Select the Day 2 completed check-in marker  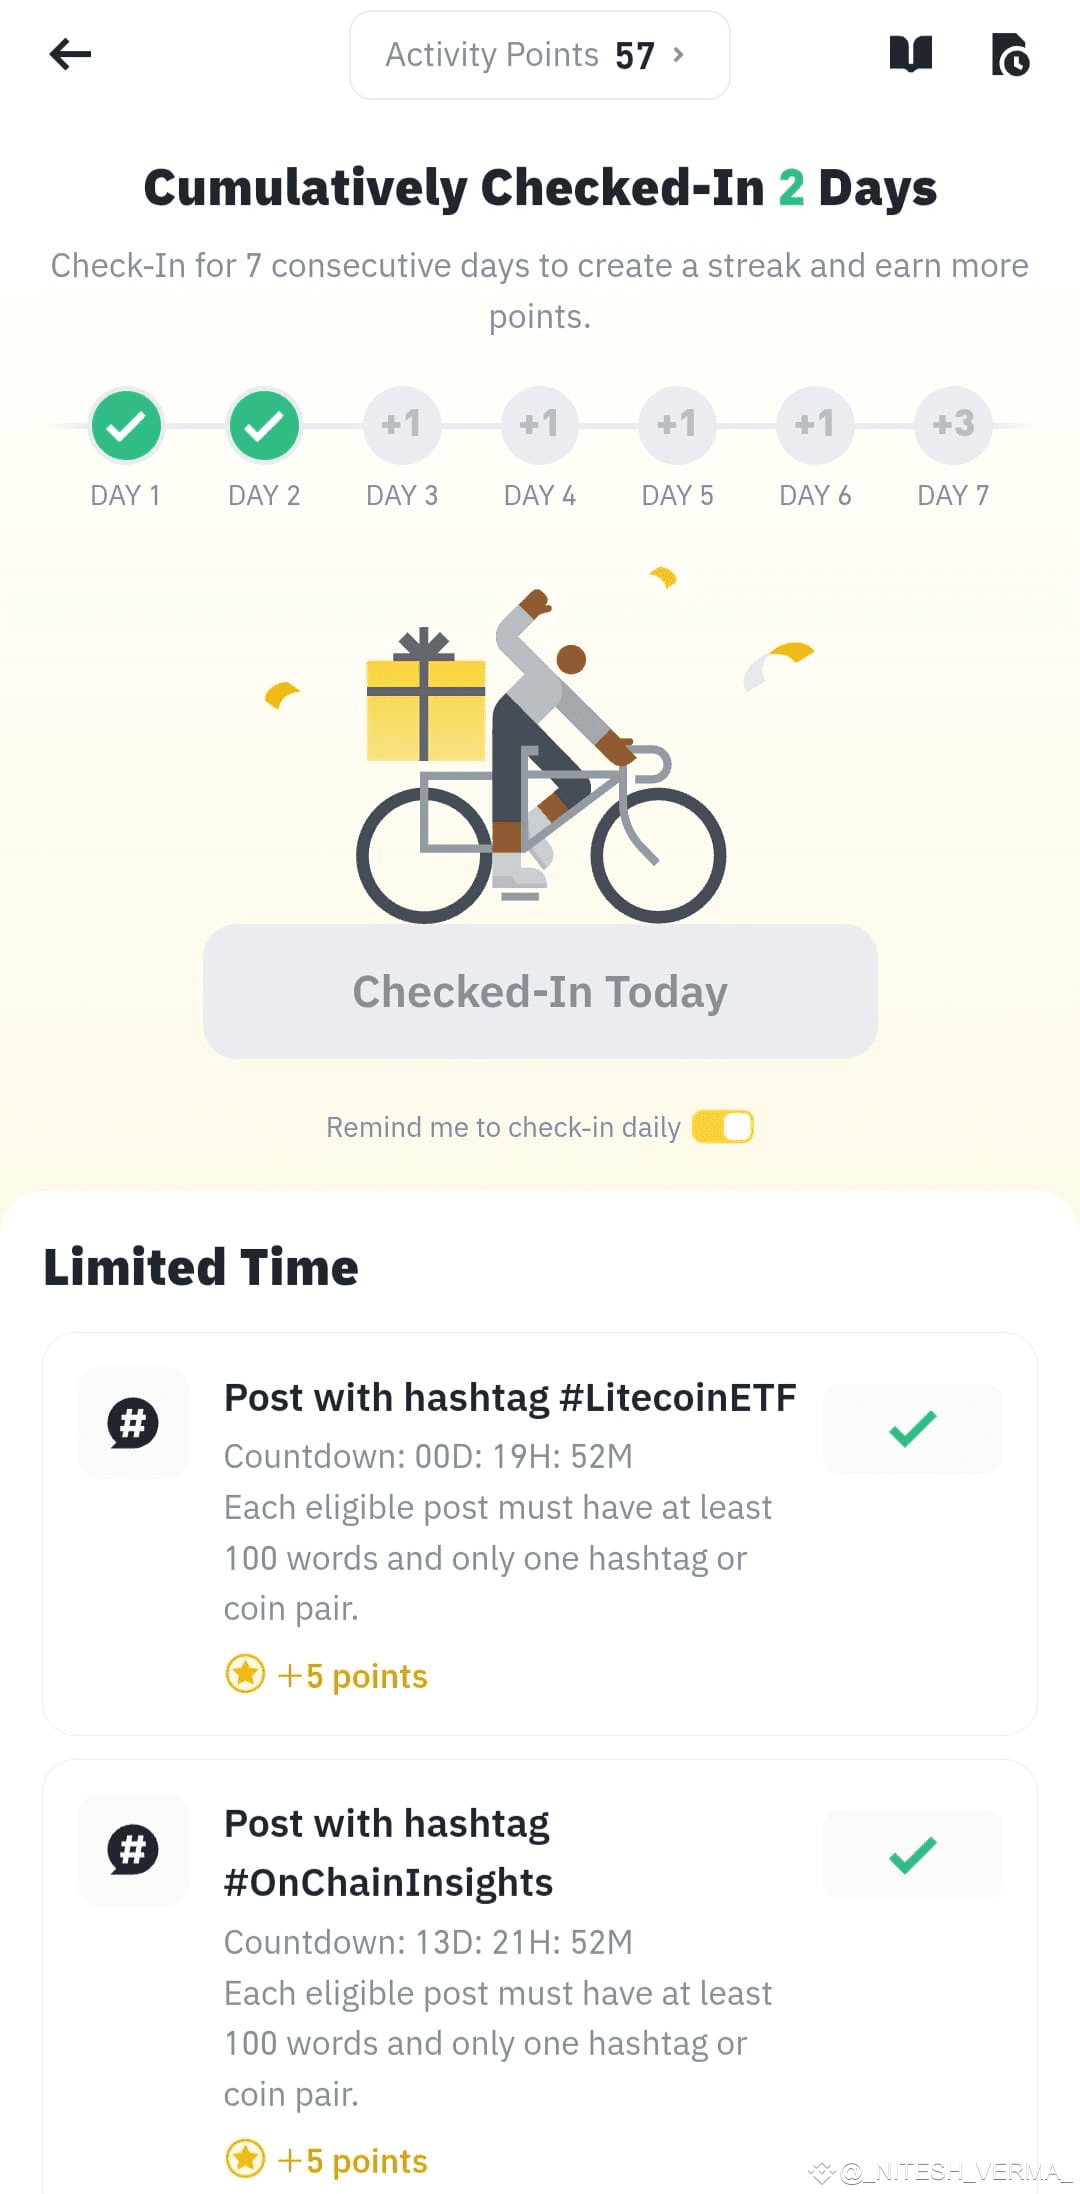click(x=264, y=426)
